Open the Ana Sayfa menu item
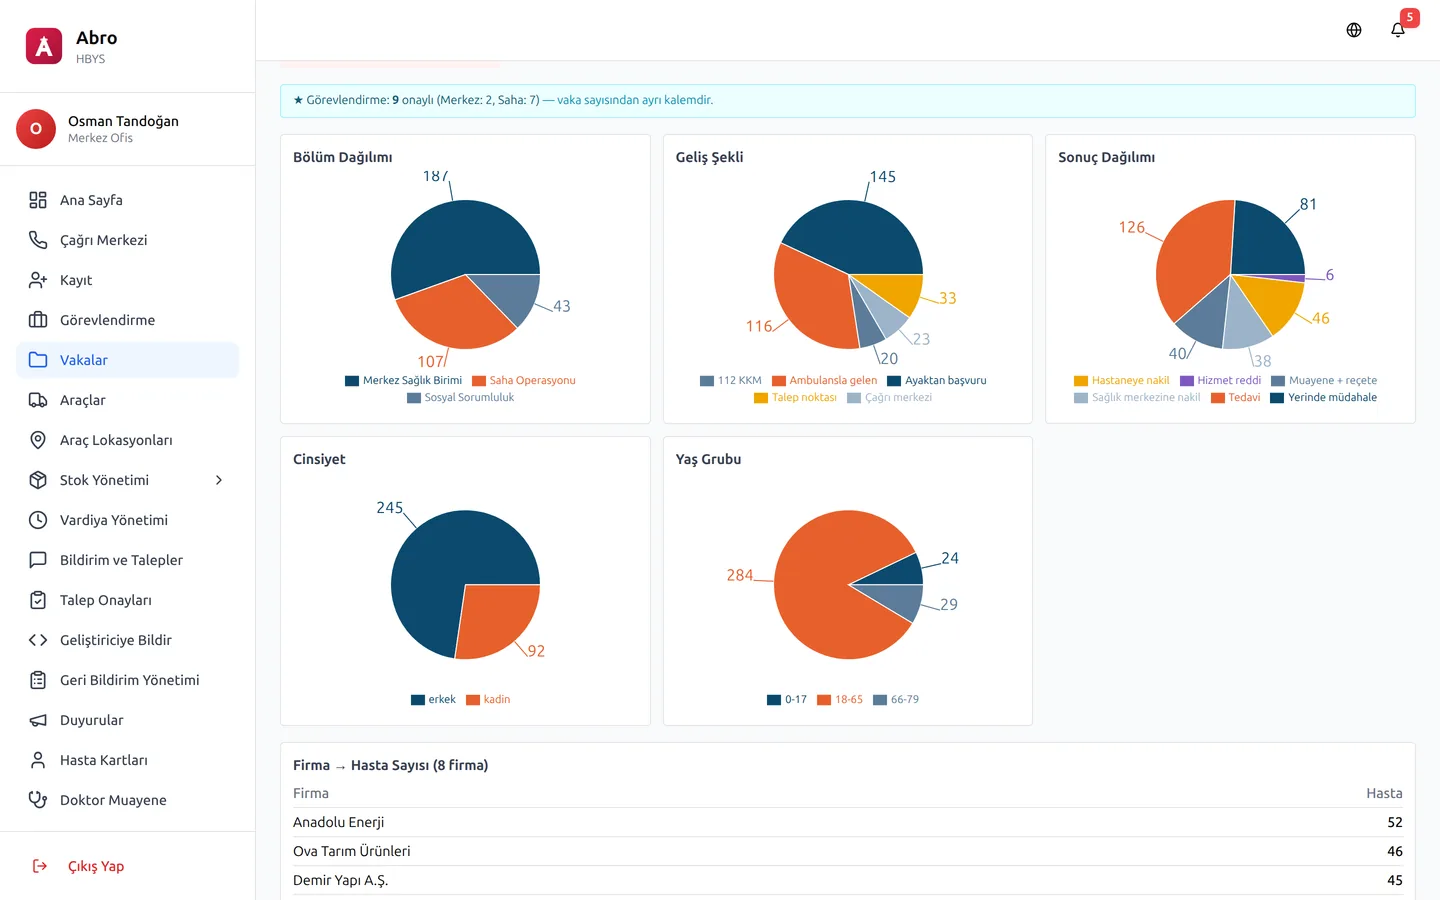1440x900 pixels. 127,200
